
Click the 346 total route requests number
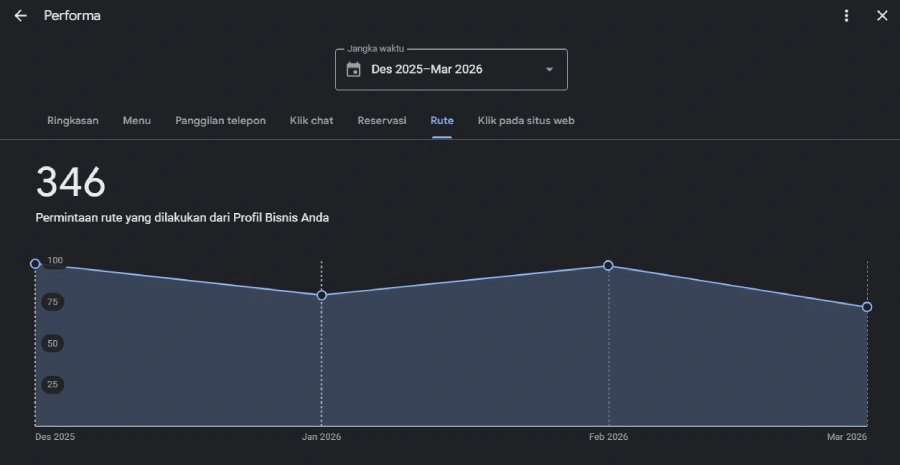pos(71,183)
